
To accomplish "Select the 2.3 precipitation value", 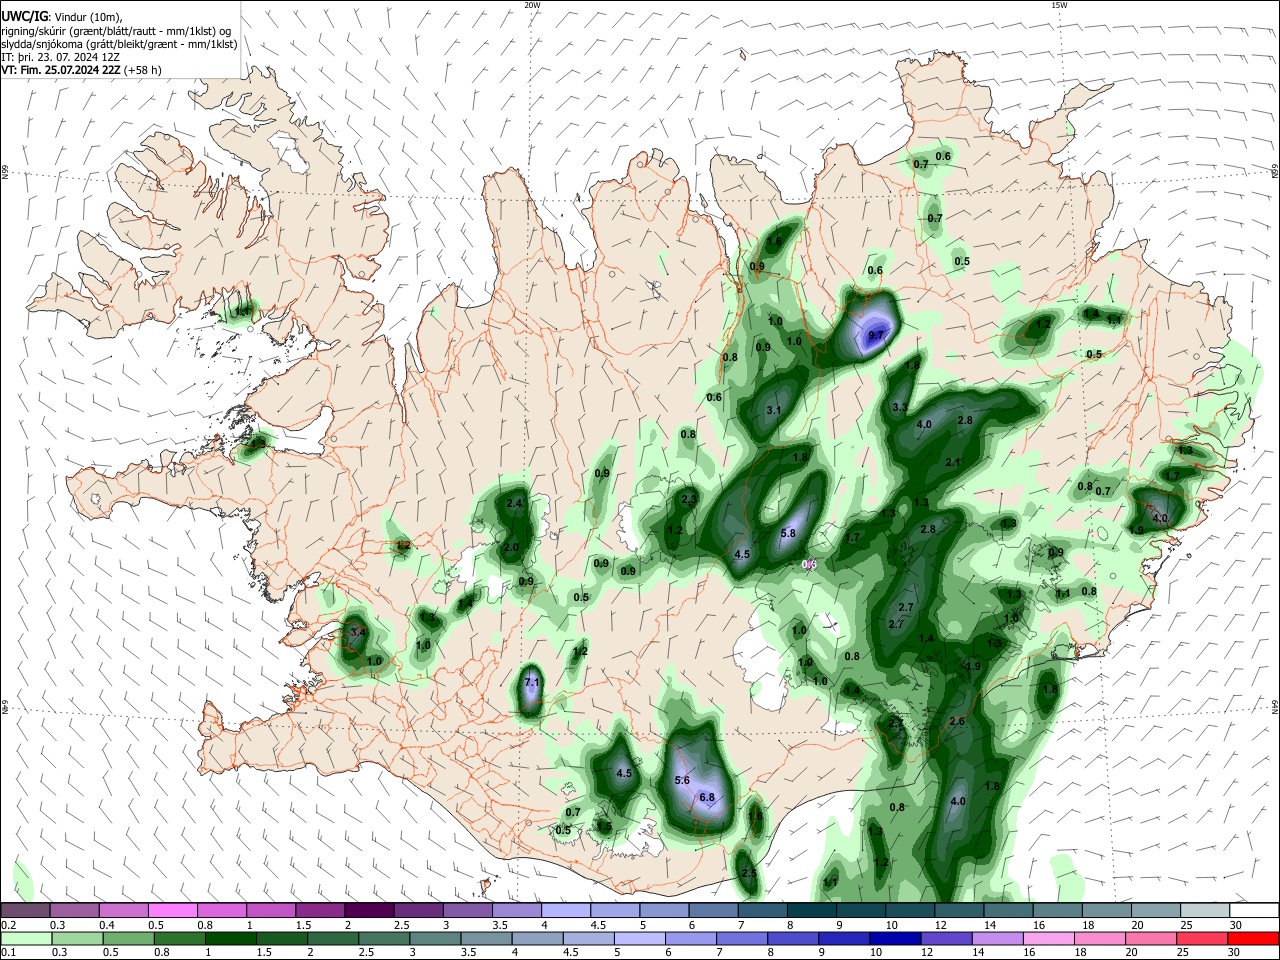I will click(x=689, y=499).
